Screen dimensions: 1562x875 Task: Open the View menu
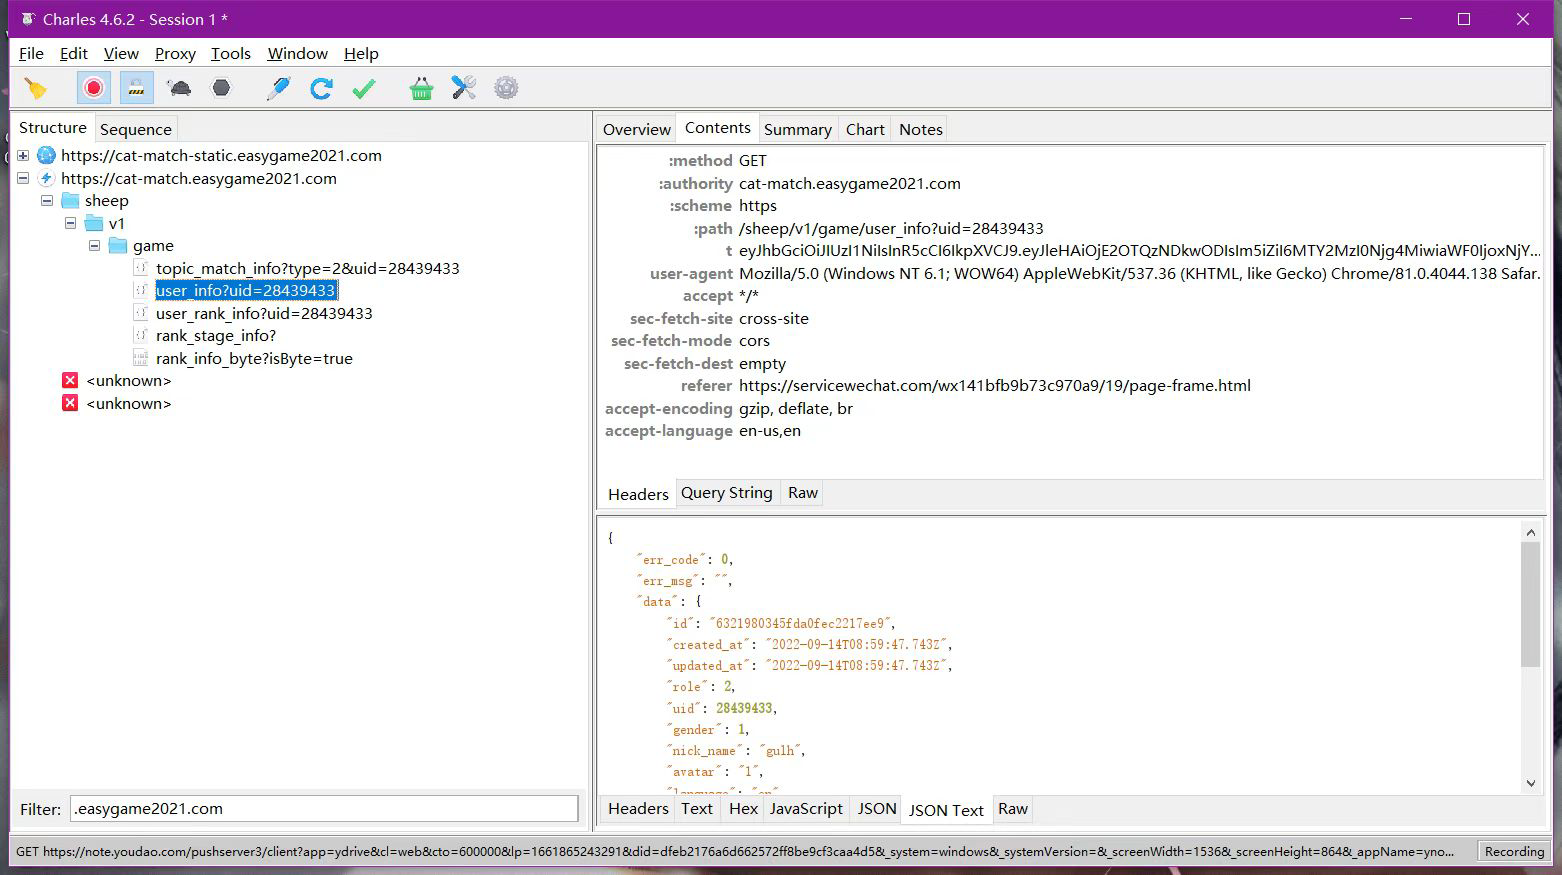click(x=121, y=54)
